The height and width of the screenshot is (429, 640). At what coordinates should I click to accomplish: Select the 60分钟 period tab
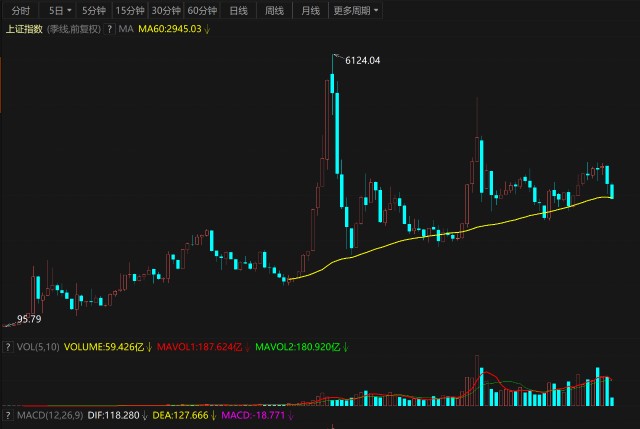[x=202, y=10]
